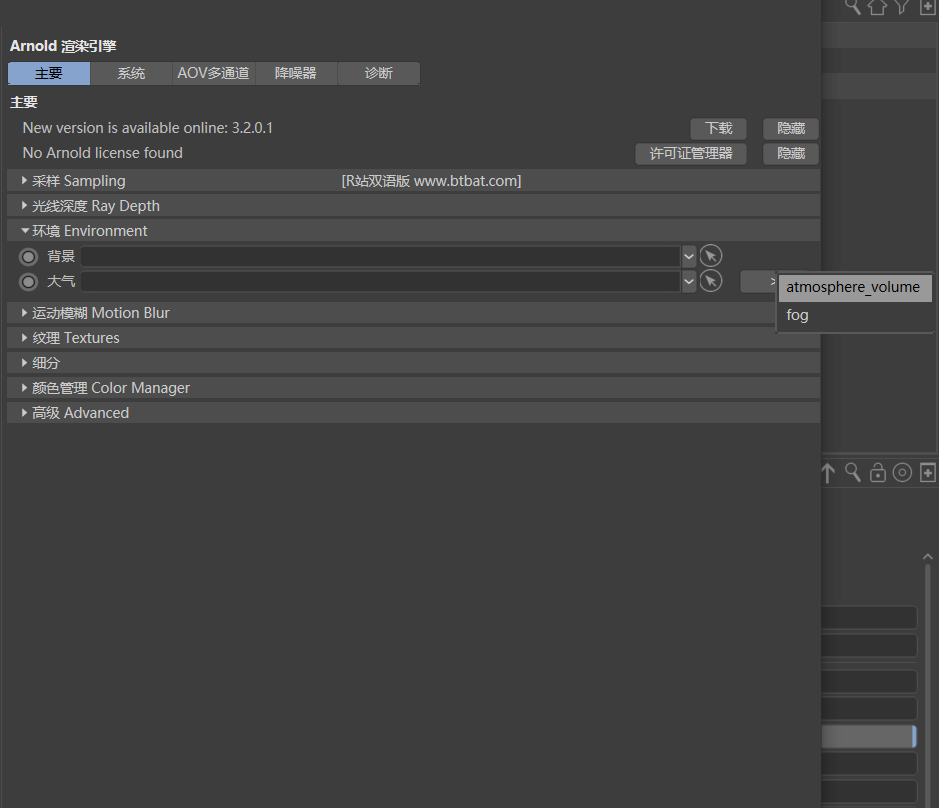Toggle the lock icon in lower panel
The height and width of the screenshot is (808, 939).
point(878,473)
